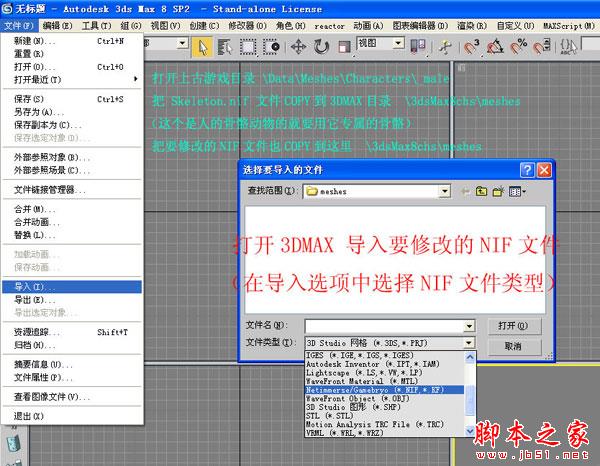Choose Export (导出) in File menu
This screenshot has height=466, width=600.
click(x=72, y=300)
